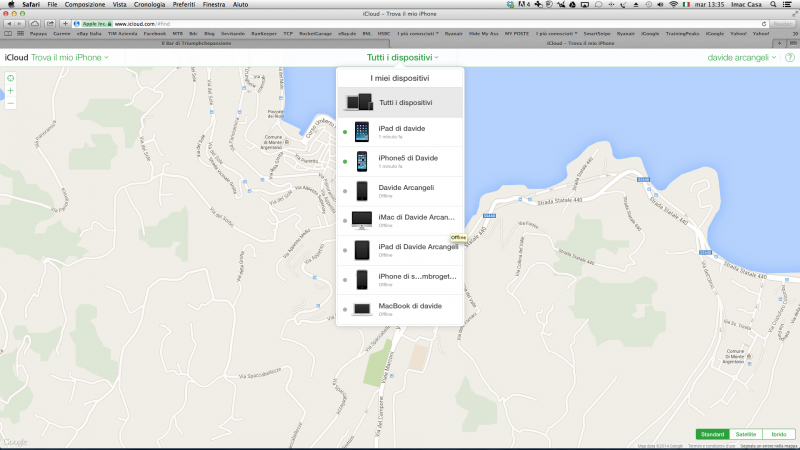Add bookmark with the plus toolbar button
This screenshot has height=450, width=800.
[x=65, y=24]
